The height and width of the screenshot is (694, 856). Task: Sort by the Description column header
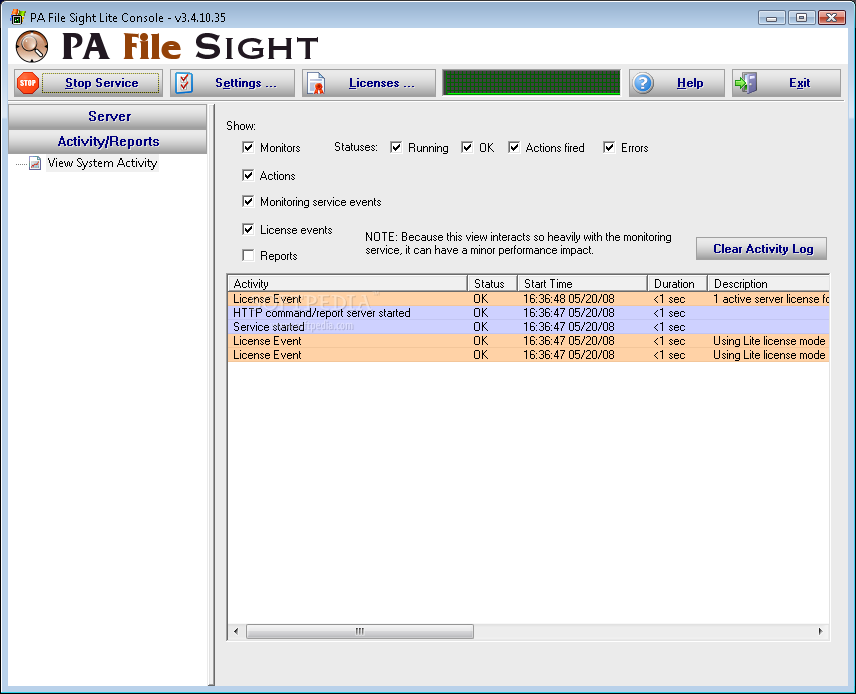pos(769,283)
